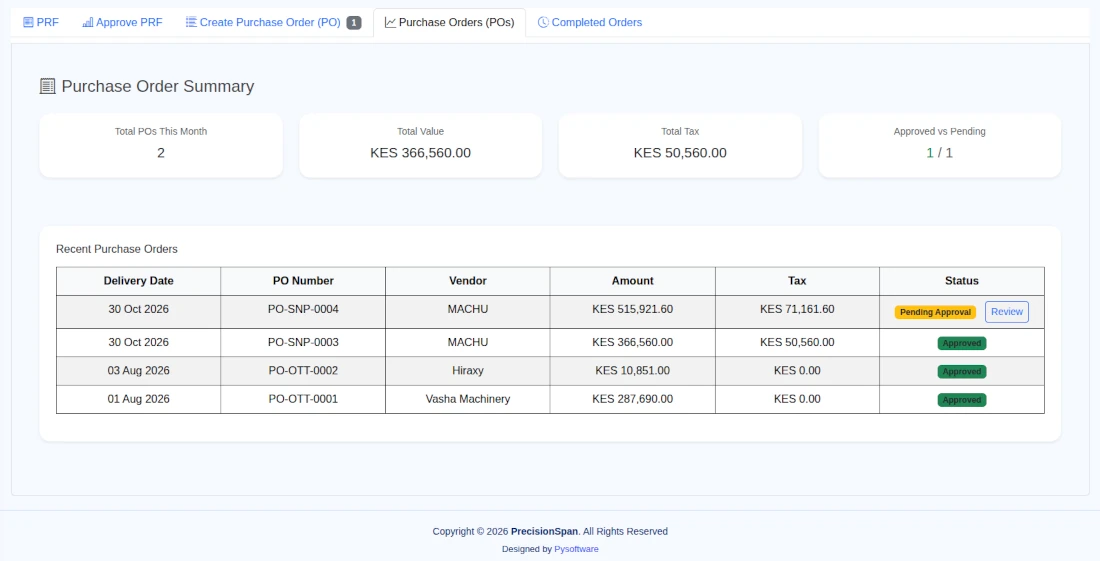
Task: Click the PrecisionSpan name in footer
Action: click(544, 532)
